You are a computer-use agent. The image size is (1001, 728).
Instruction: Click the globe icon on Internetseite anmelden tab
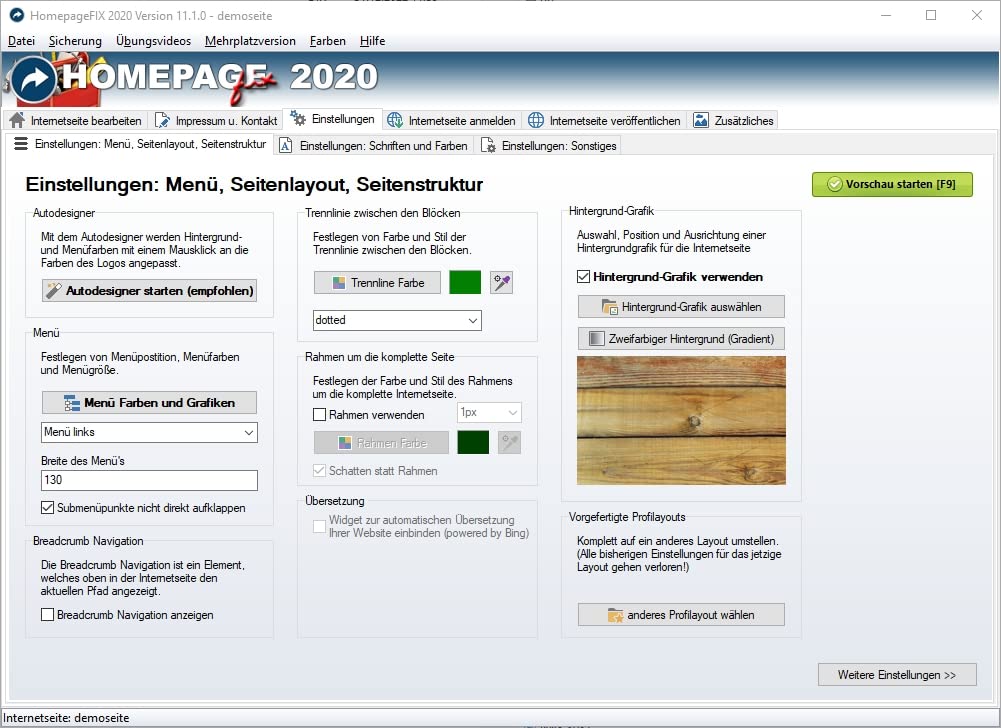395,120
